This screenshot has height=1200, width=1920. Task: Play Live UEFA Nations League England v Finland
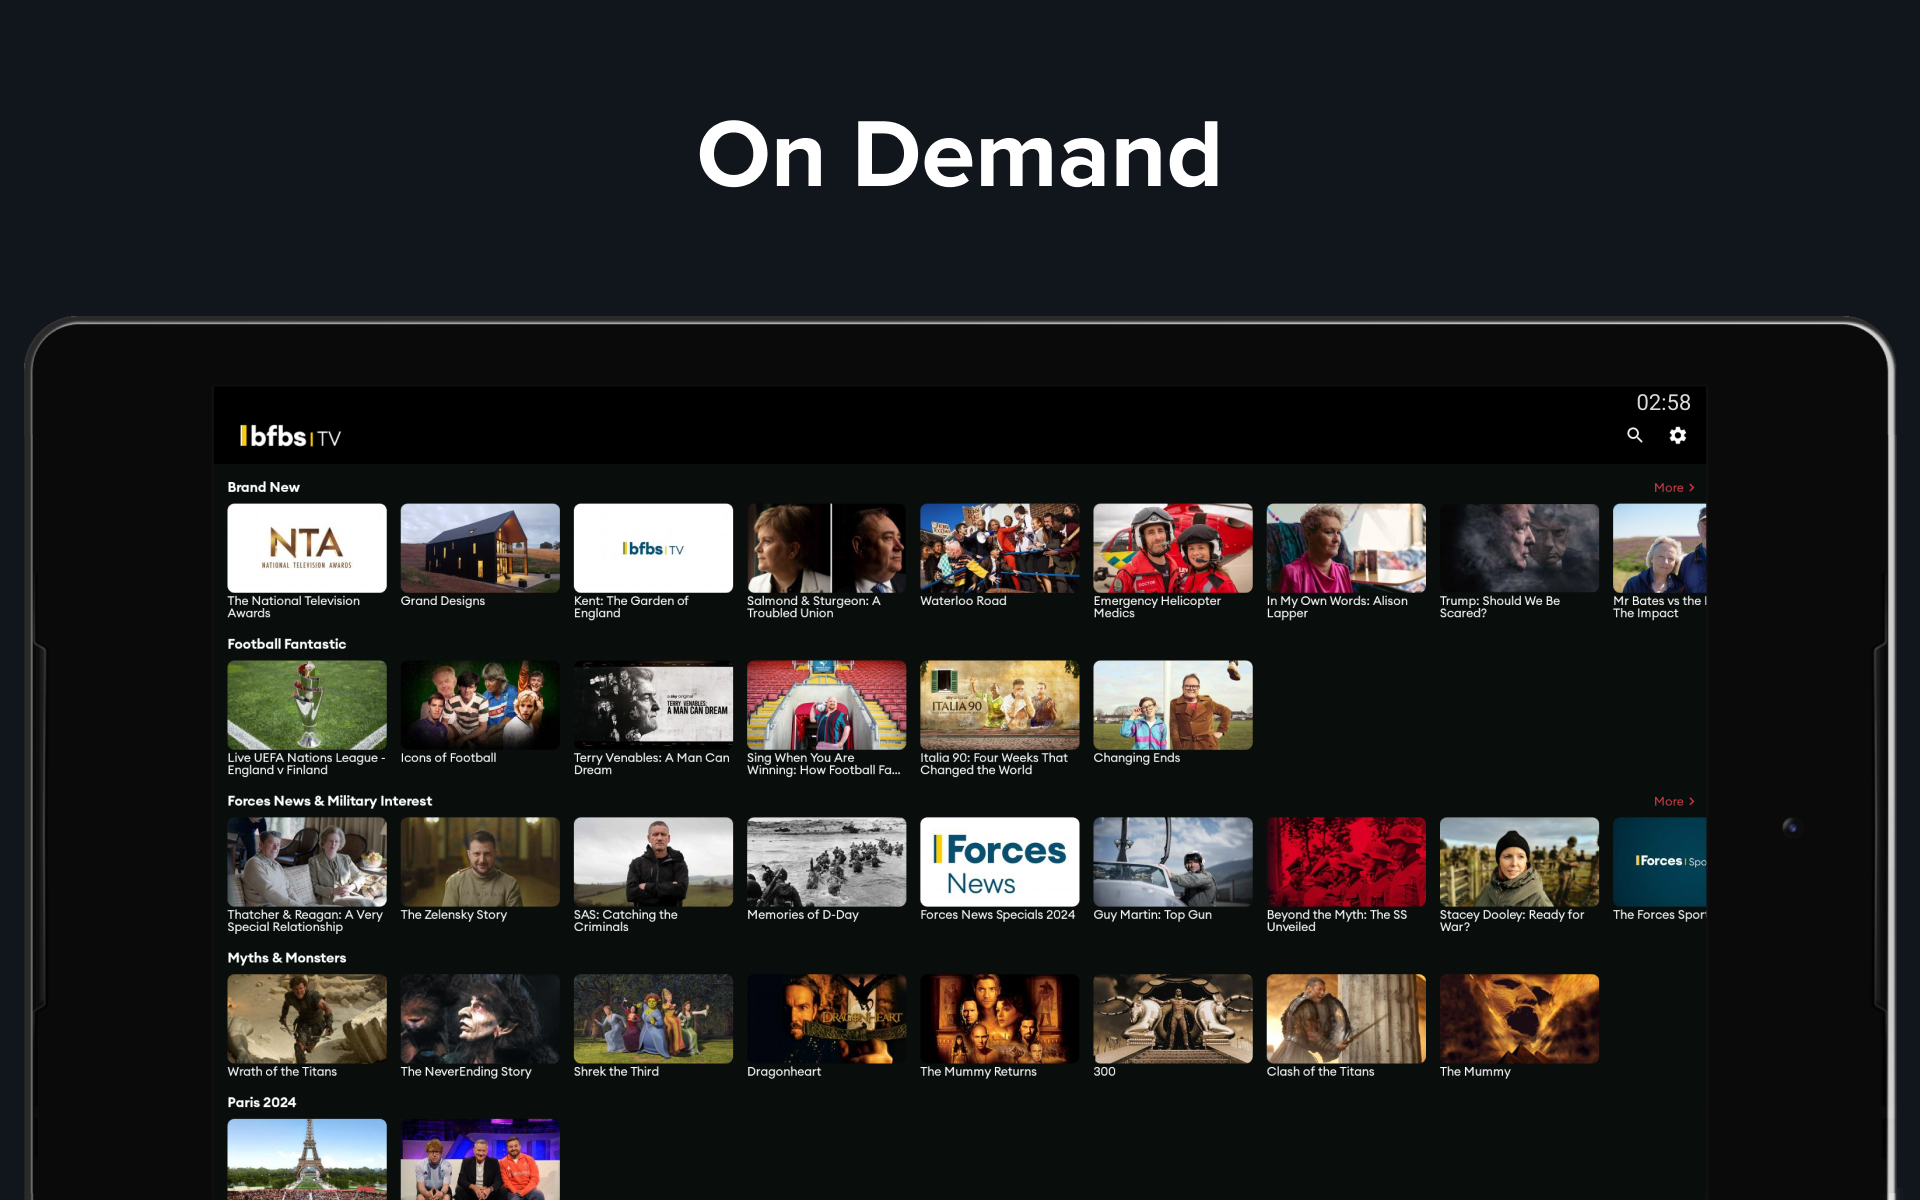(x=306, y=704)
